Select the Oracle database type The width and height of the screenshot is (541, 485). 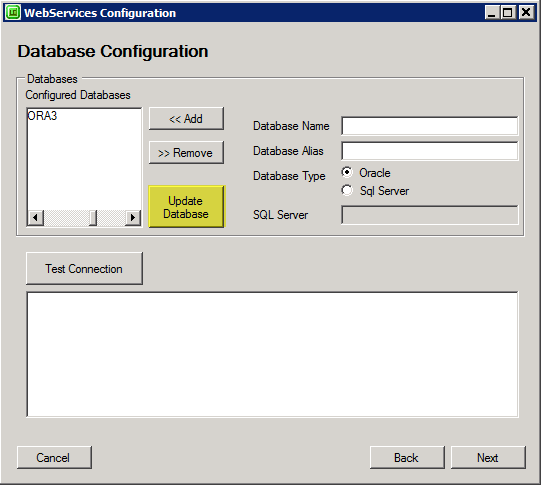click(347, 172)
